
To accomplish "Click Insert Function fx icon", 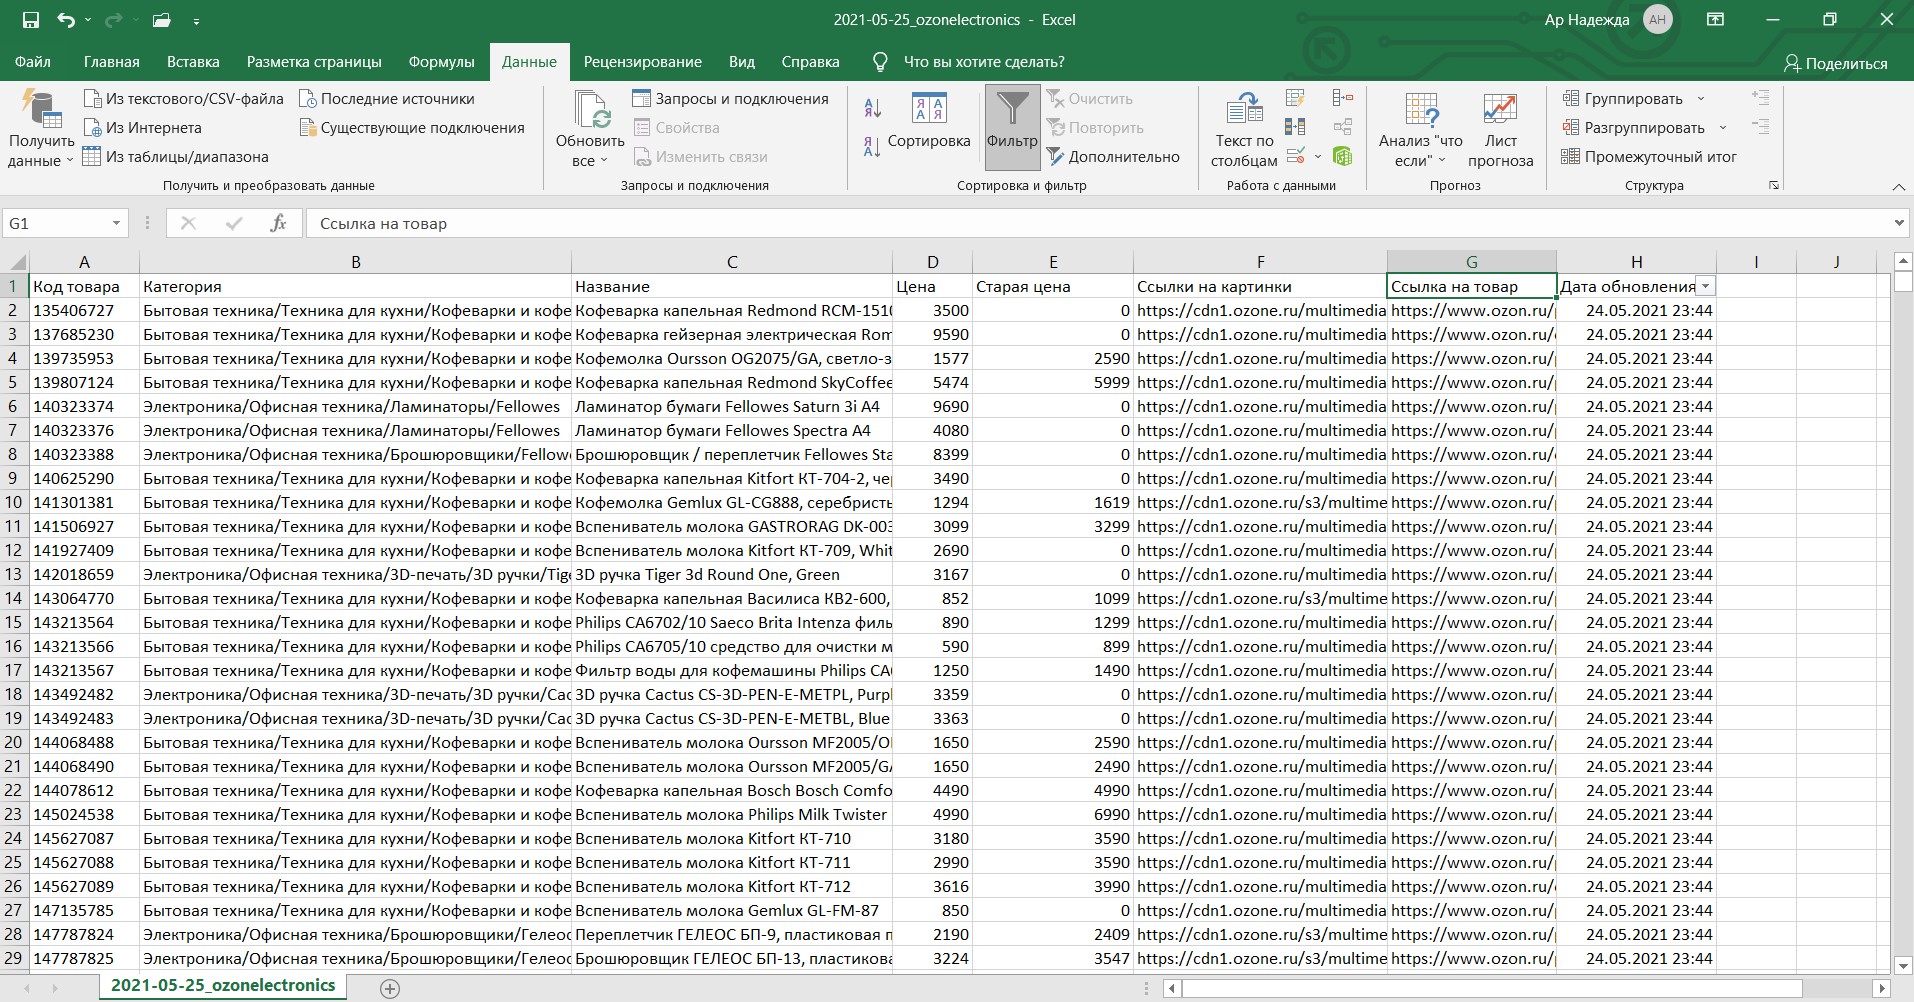I will coord(278,223).
